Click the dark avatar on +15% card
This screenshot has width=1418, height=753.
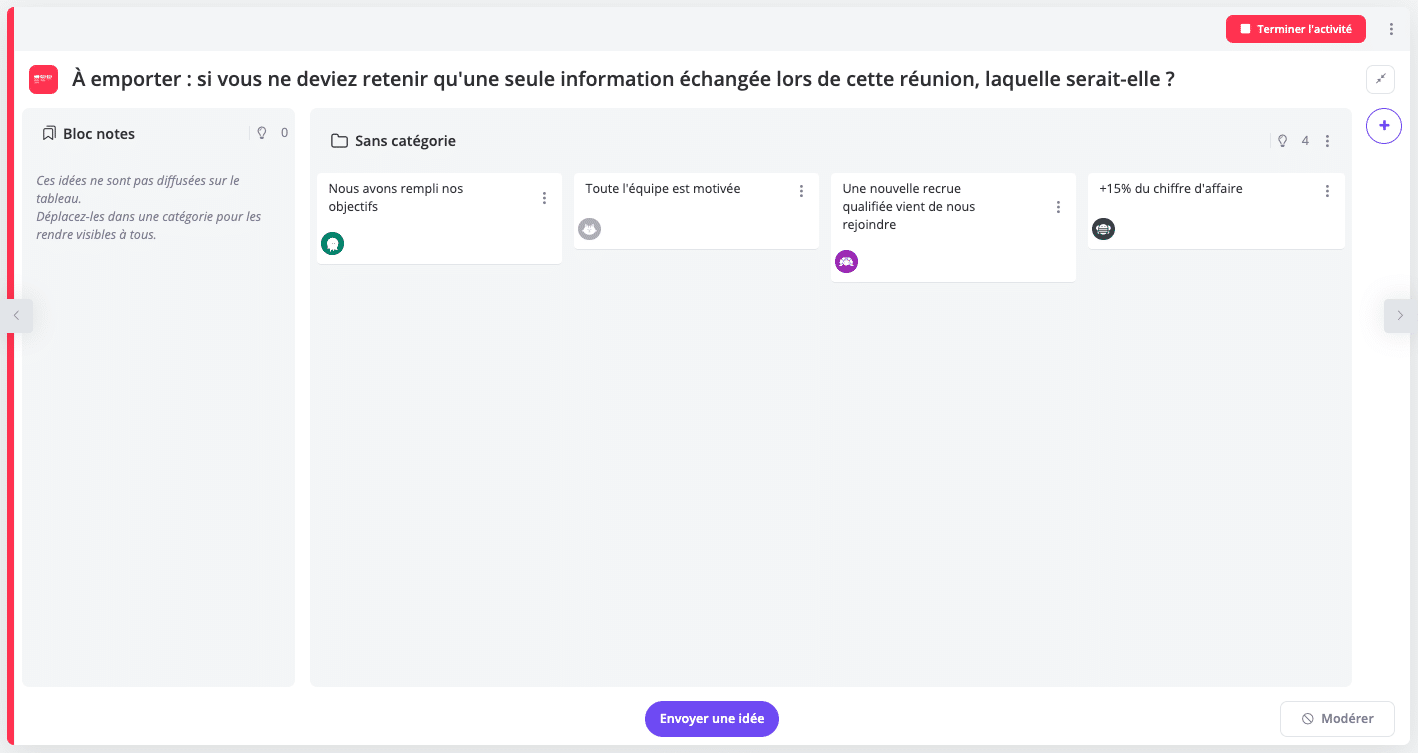click(1103, 229)
